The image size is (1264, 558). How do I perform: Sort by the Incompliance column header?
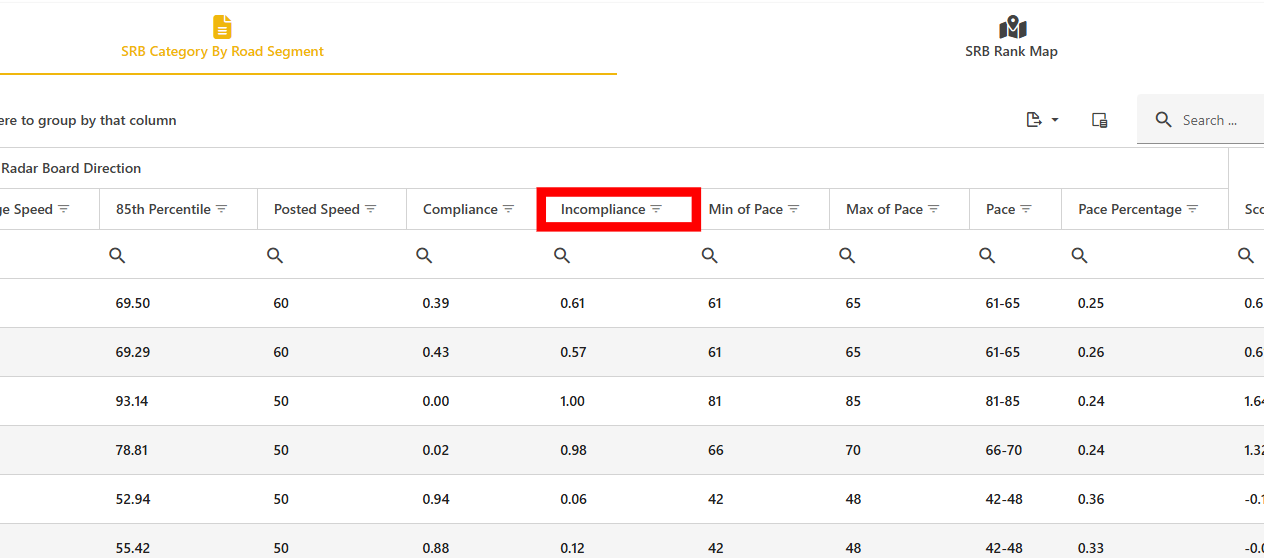pyautogui.click(x=602, y=209)
